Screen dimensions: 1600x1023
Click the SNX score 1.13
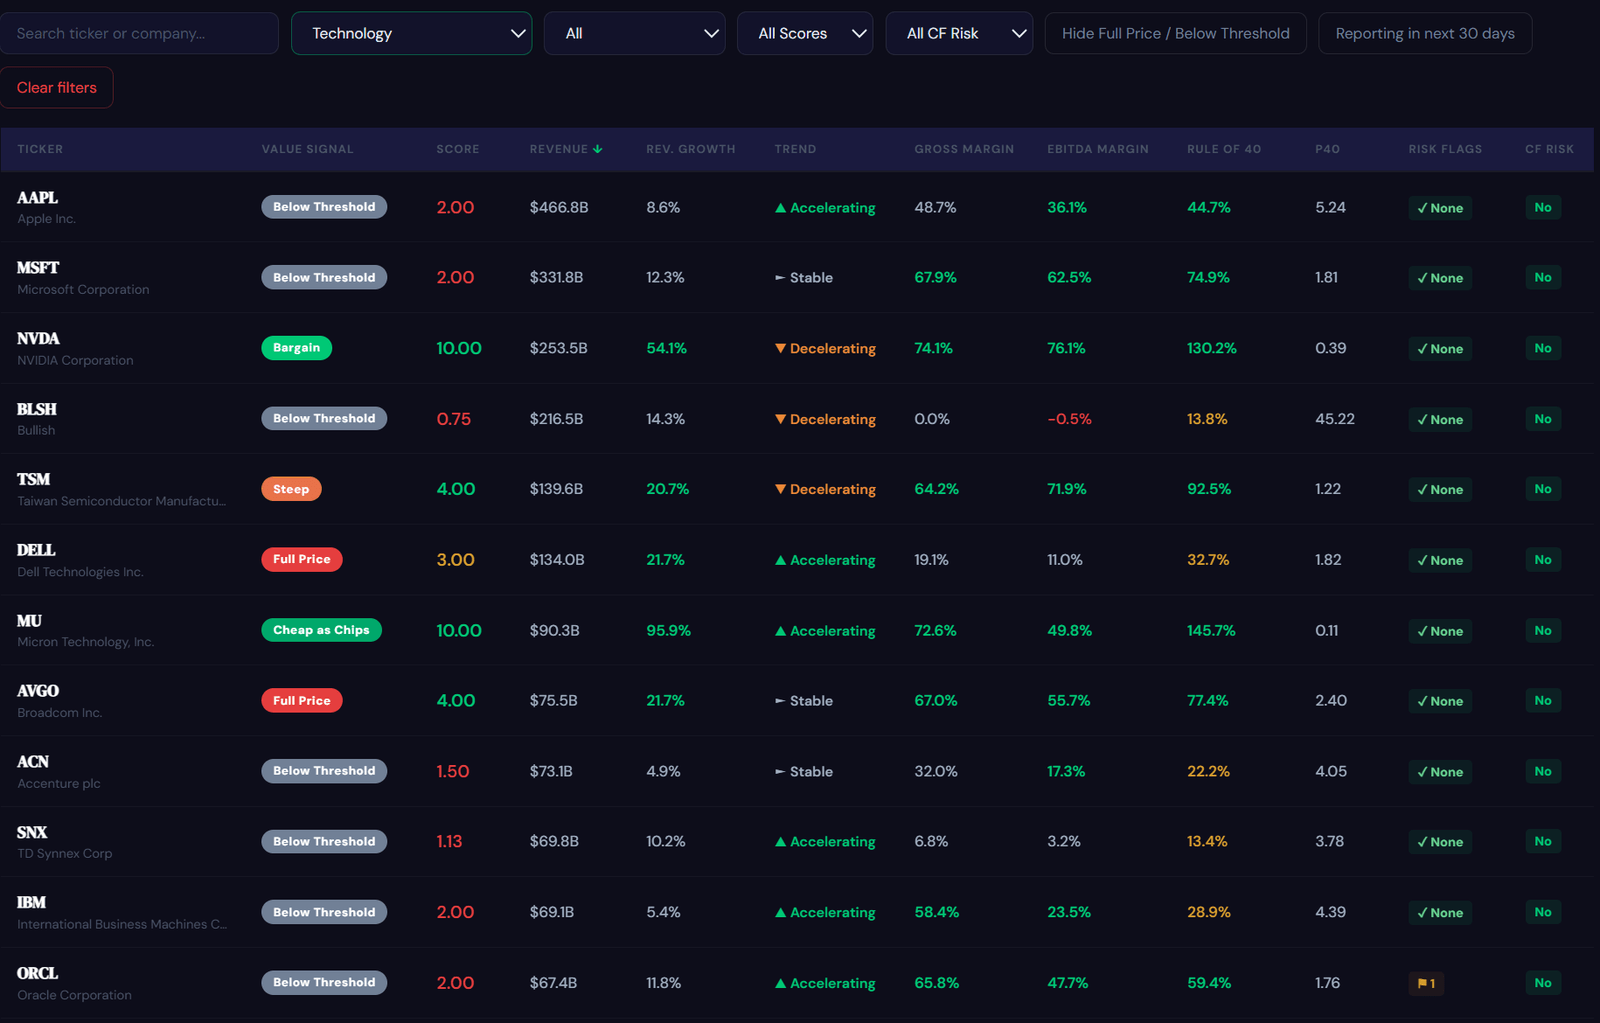pyautogui.click(x=449, y=841)
